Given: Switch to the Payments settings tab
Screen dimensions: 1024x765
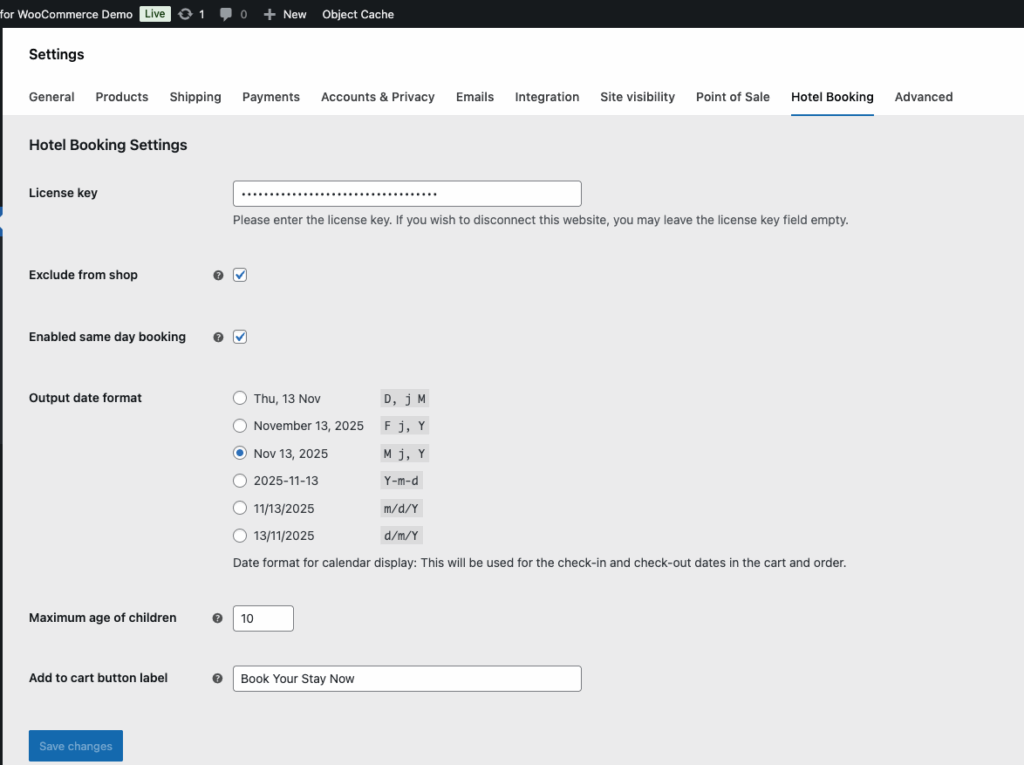Looking at the screenshot, I should pyautogui.click(x=271, y=97).
